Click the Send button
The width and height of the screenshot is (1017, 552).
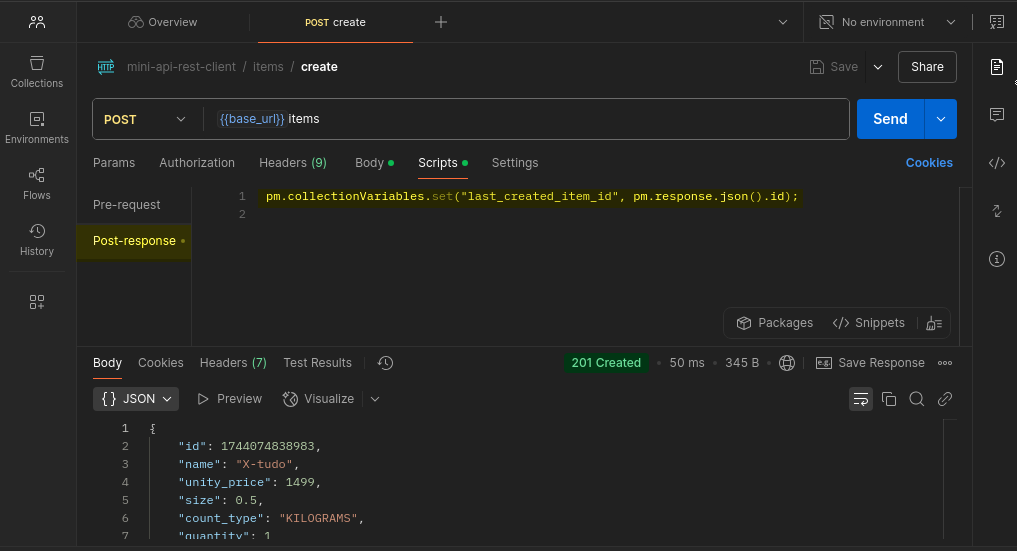(x=889, y=119)
